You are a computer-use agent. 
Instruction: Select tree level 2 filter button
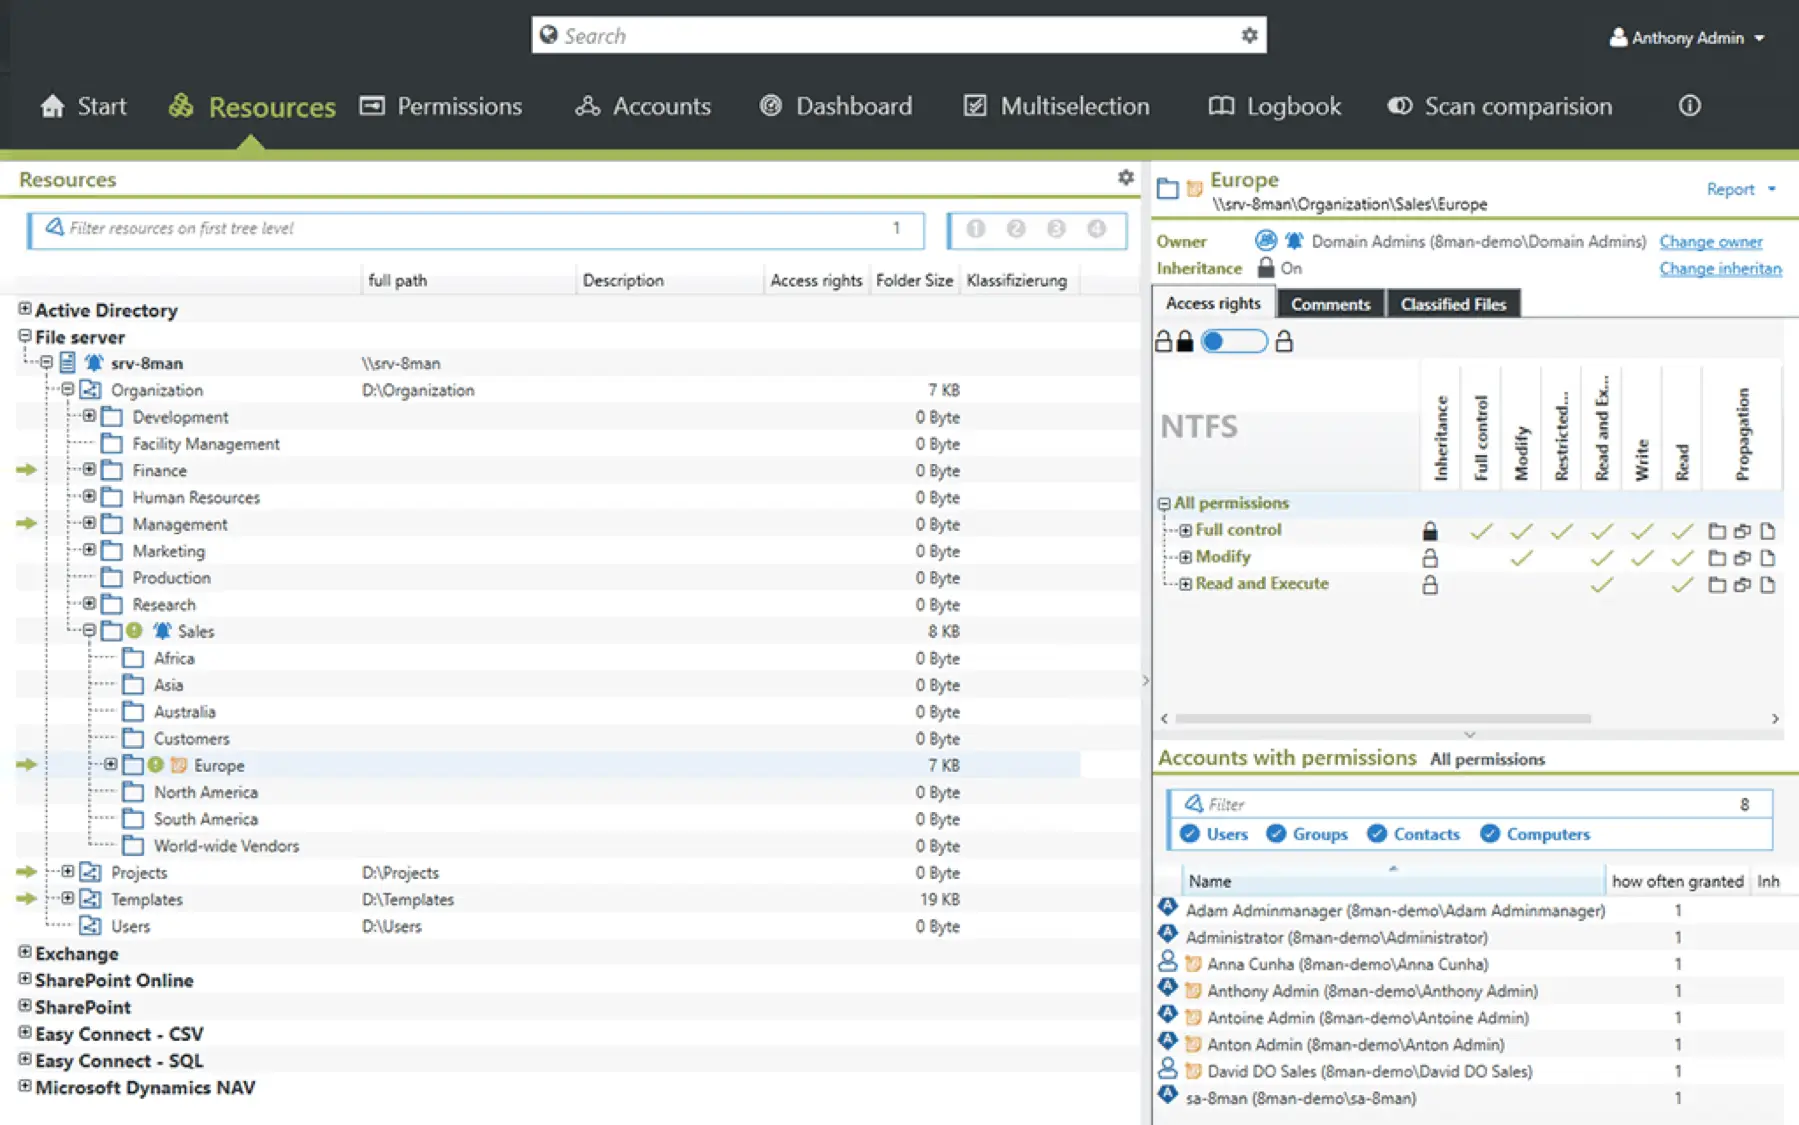[1016, 229]
